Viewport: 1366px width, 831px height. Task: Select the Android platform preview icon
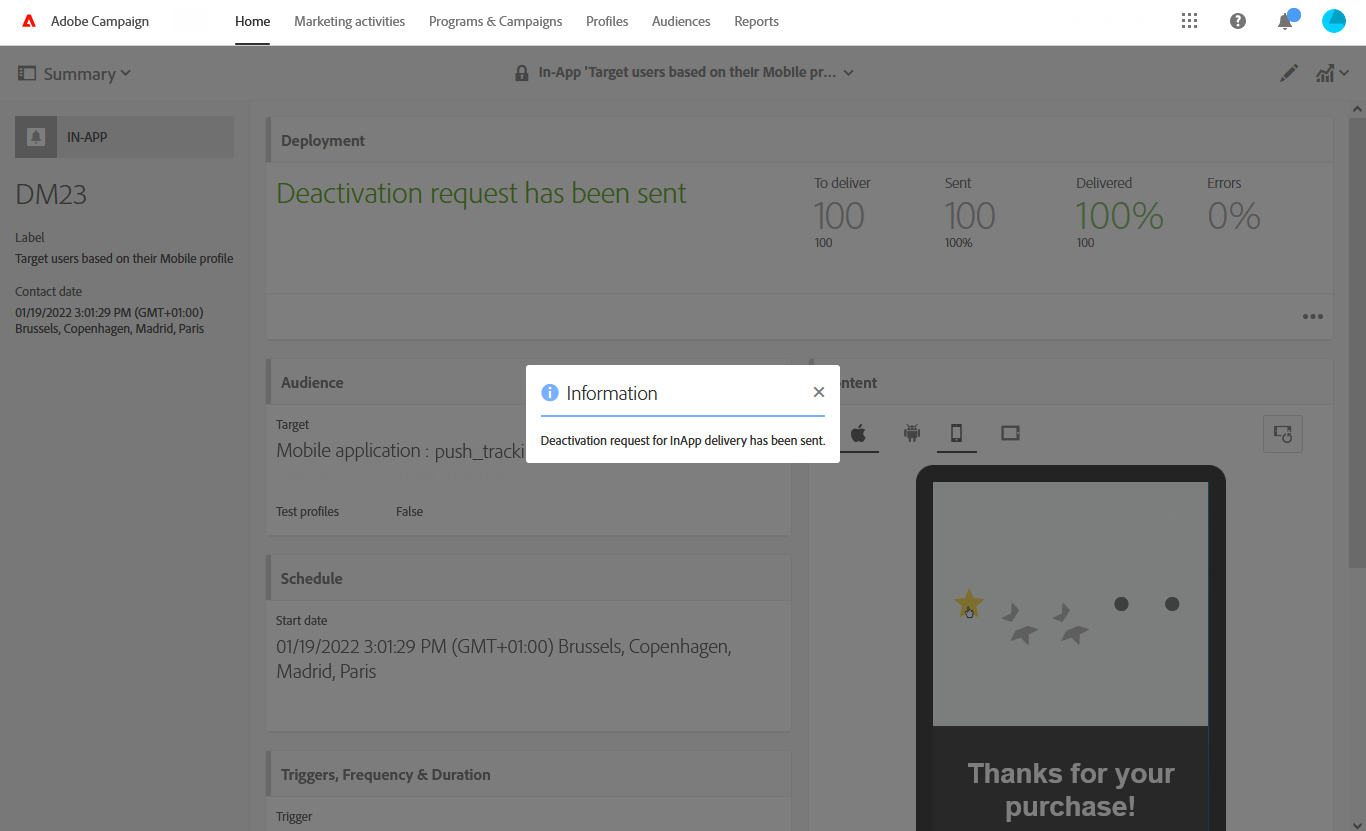911,433
